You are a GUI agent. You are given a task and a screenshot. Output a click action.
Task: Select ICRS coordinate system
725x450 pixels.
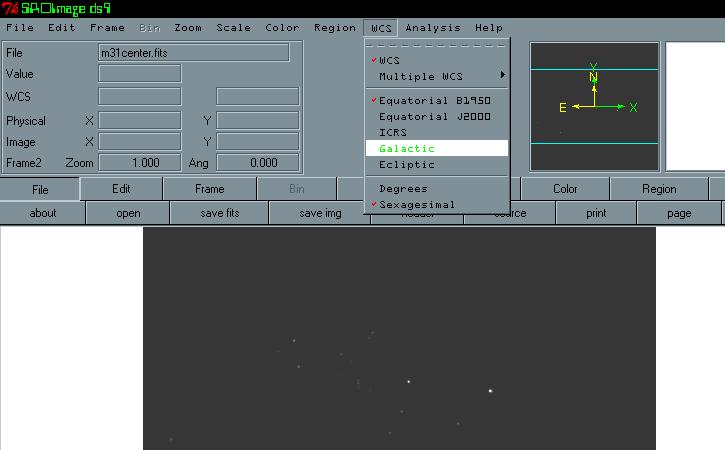click(436, 132)
